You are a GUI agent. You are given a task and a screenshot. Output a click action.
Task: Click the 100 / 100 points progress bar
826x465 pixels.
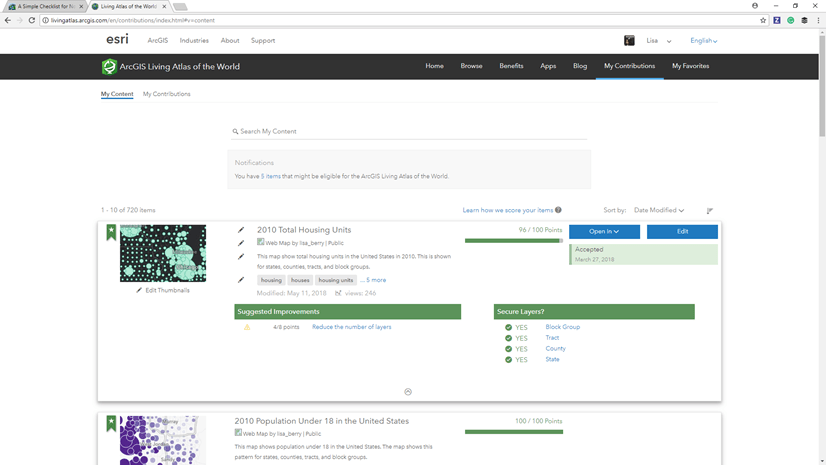[514, 432]
